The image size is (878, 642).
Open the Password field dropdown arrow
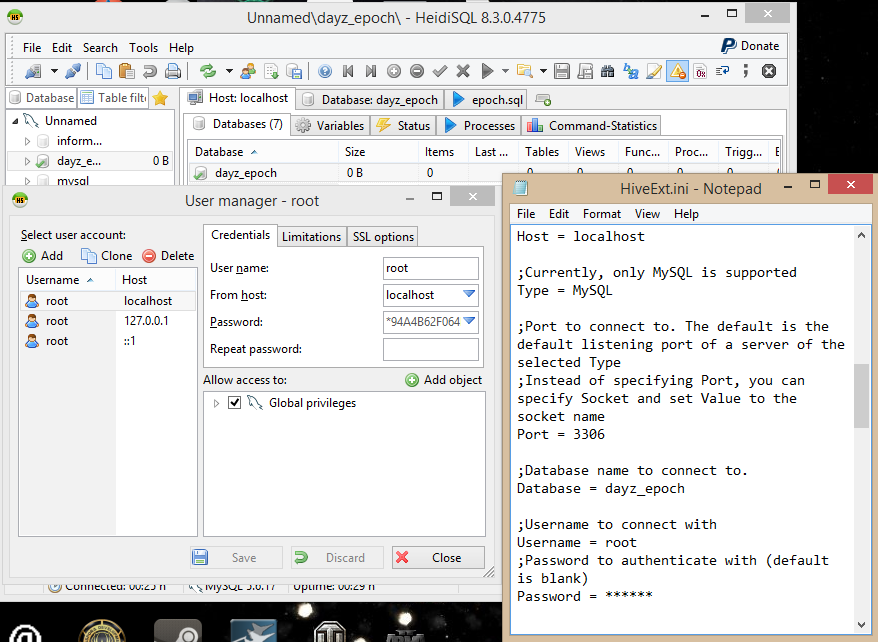469,321
